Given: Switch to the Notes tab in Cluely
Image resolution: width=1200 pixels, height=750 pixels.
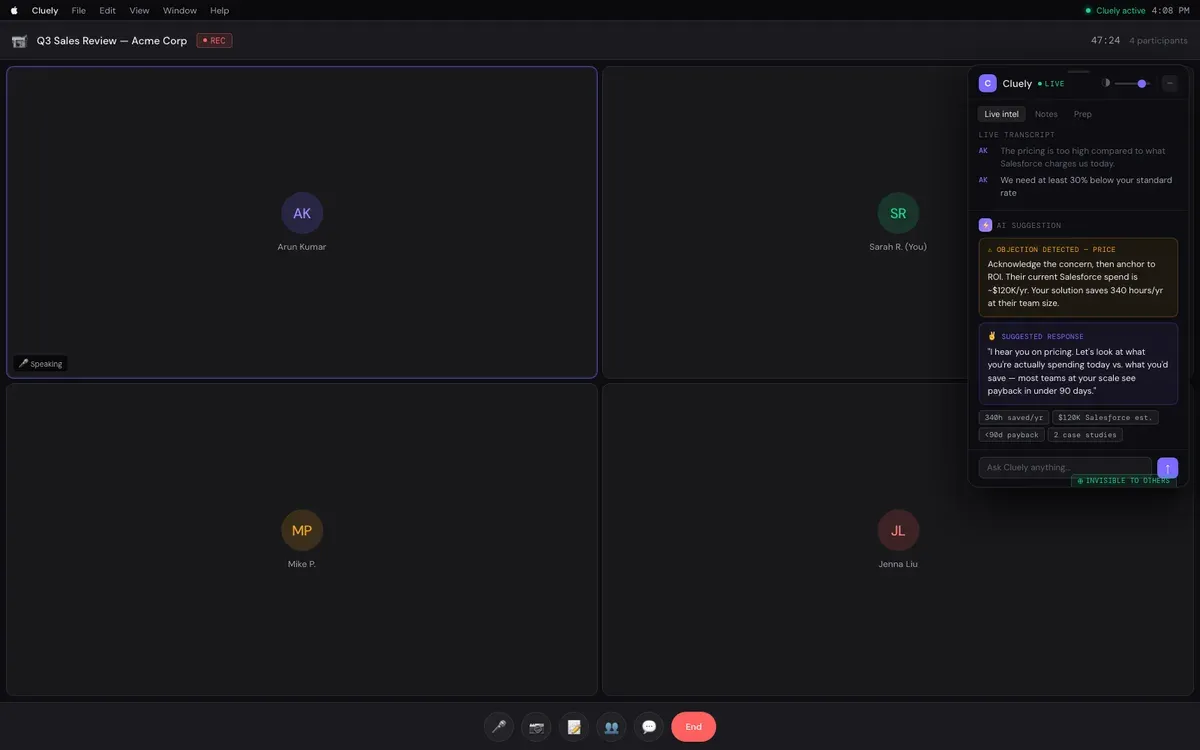Looking at the screenshot, I should click(1046, 114).
